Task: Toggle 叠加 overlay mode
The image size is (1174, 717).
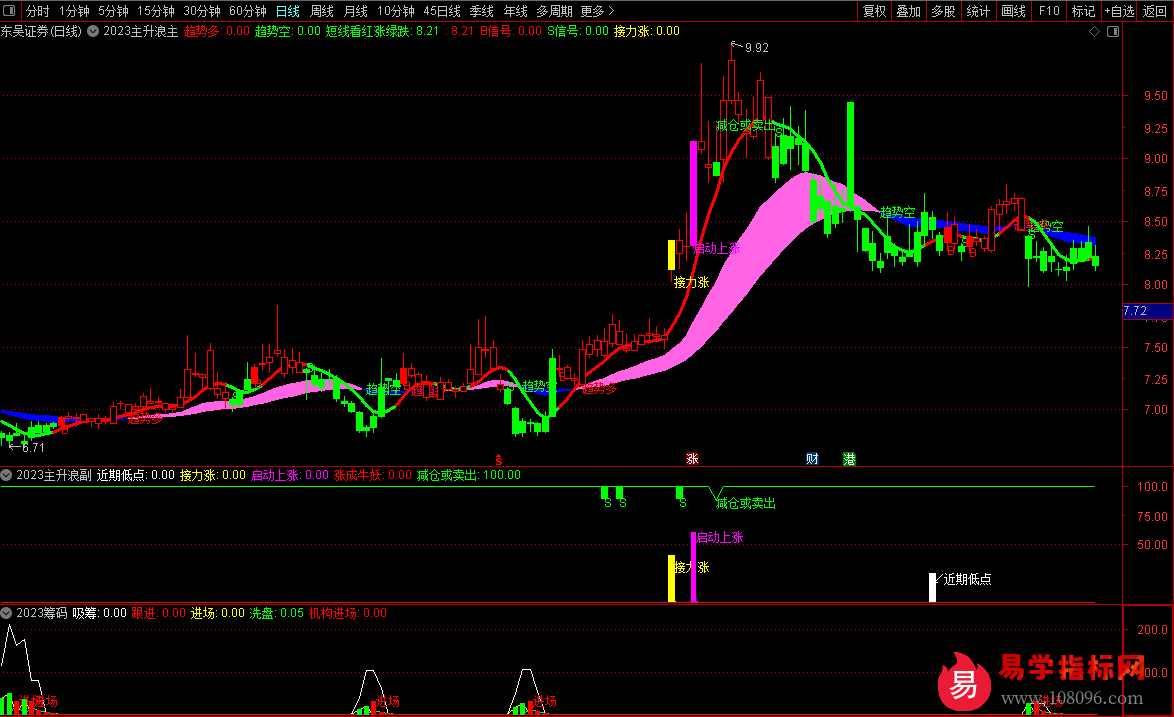Action: coord(908,11)
